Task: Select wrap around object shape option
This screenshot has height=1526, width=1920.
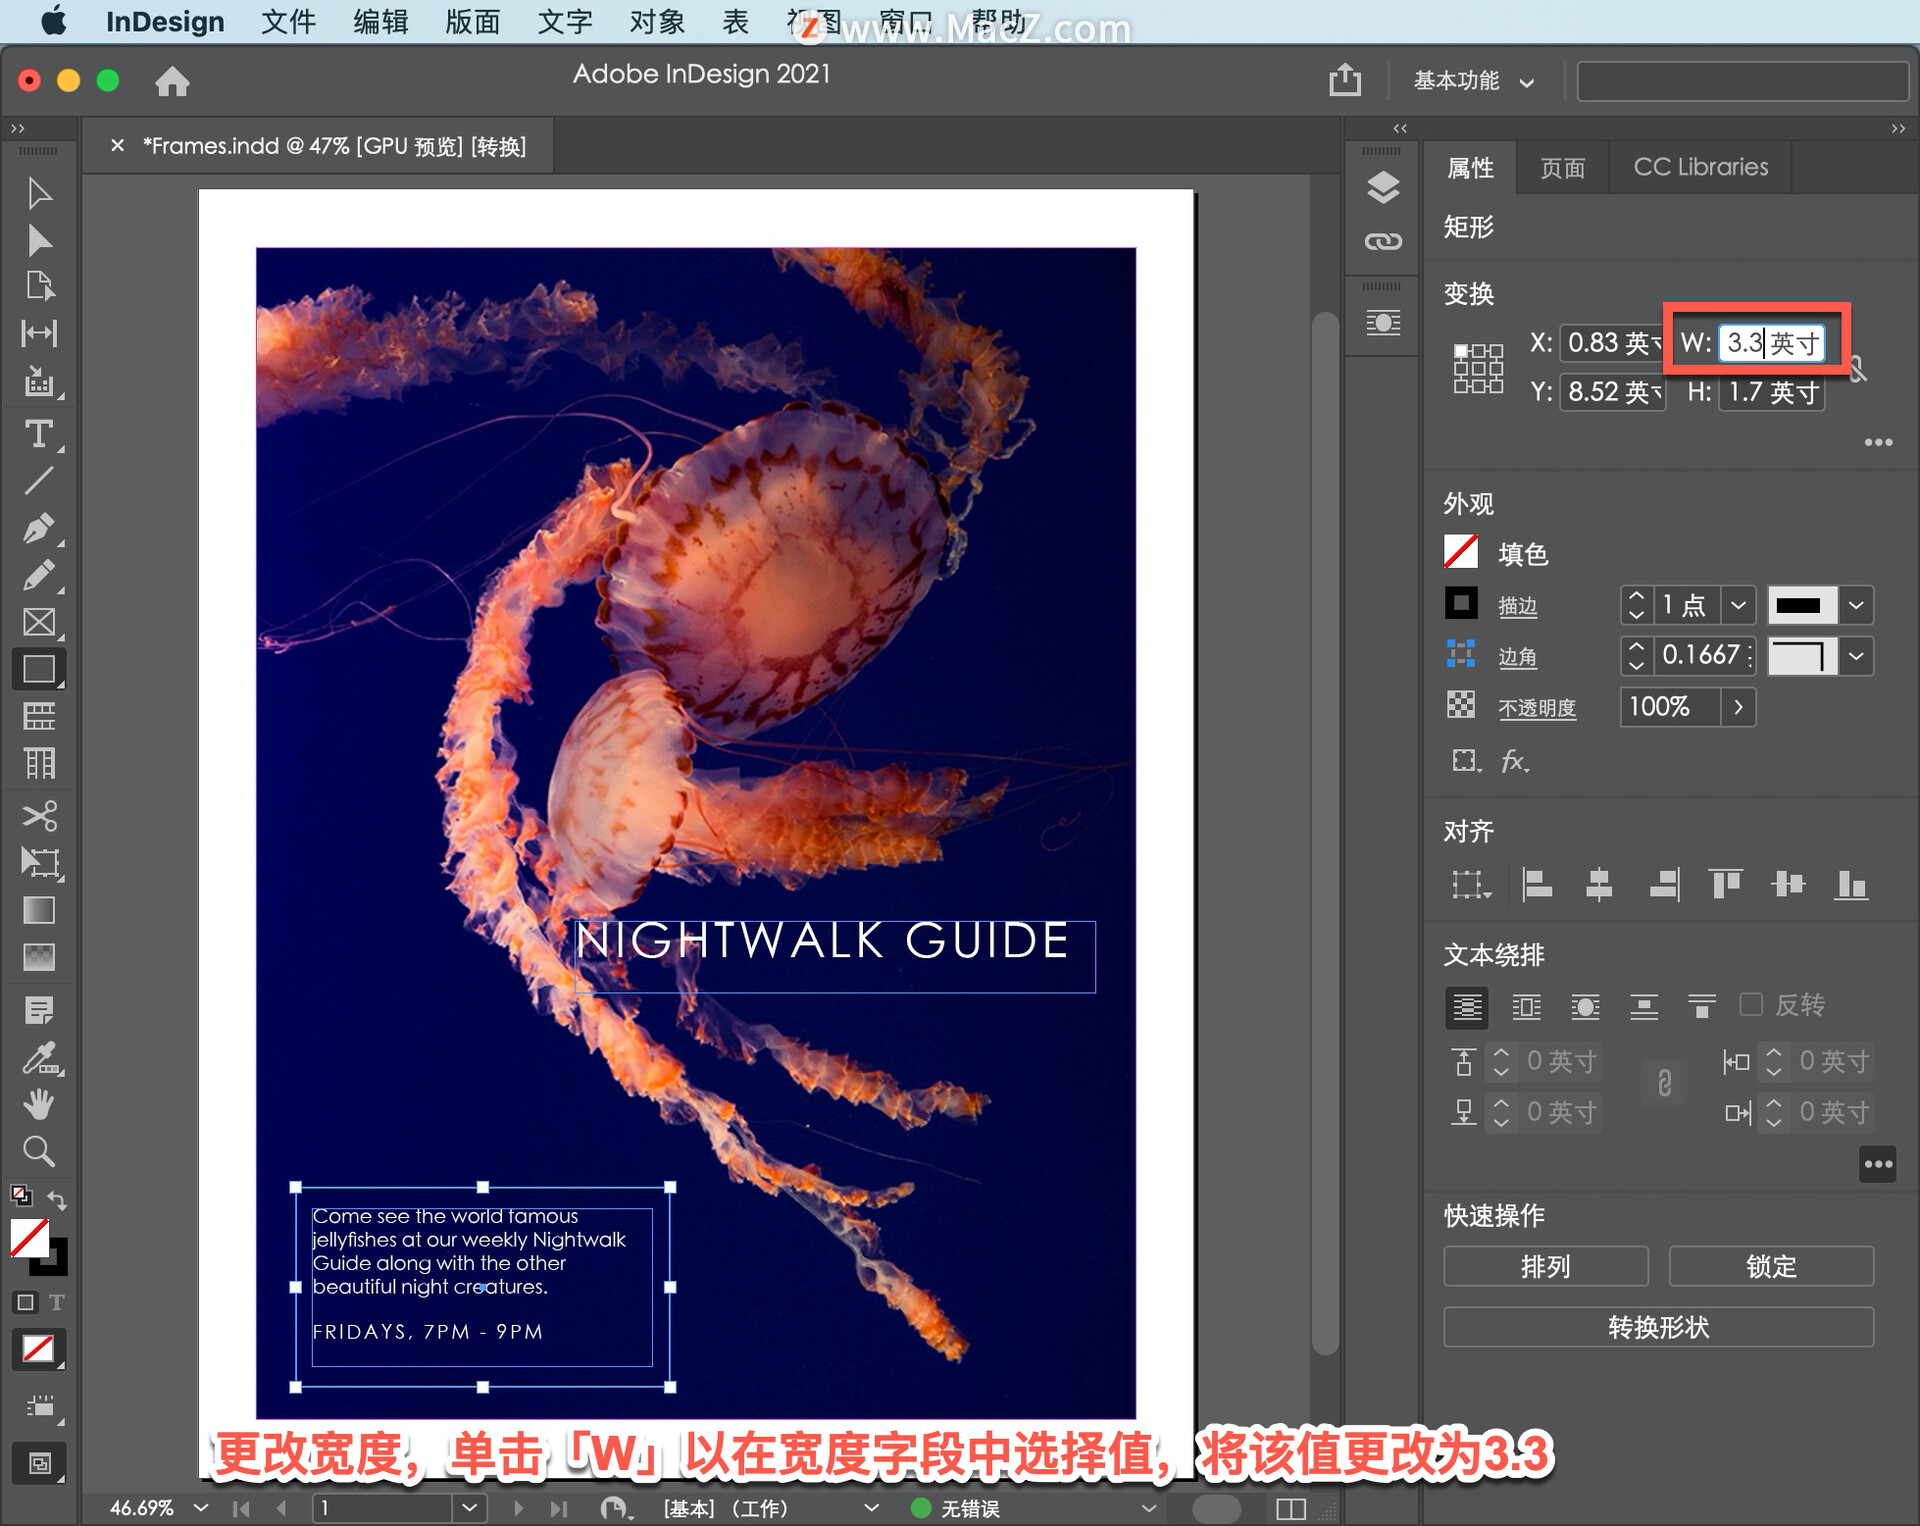Action: click(x=1585, y=1006)
